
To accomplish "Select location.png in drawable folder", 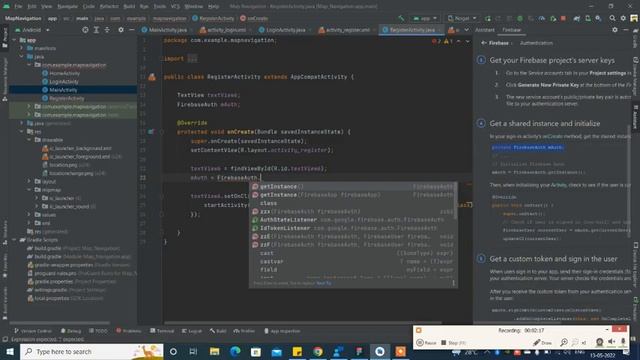I will click(x=63, y=165).
